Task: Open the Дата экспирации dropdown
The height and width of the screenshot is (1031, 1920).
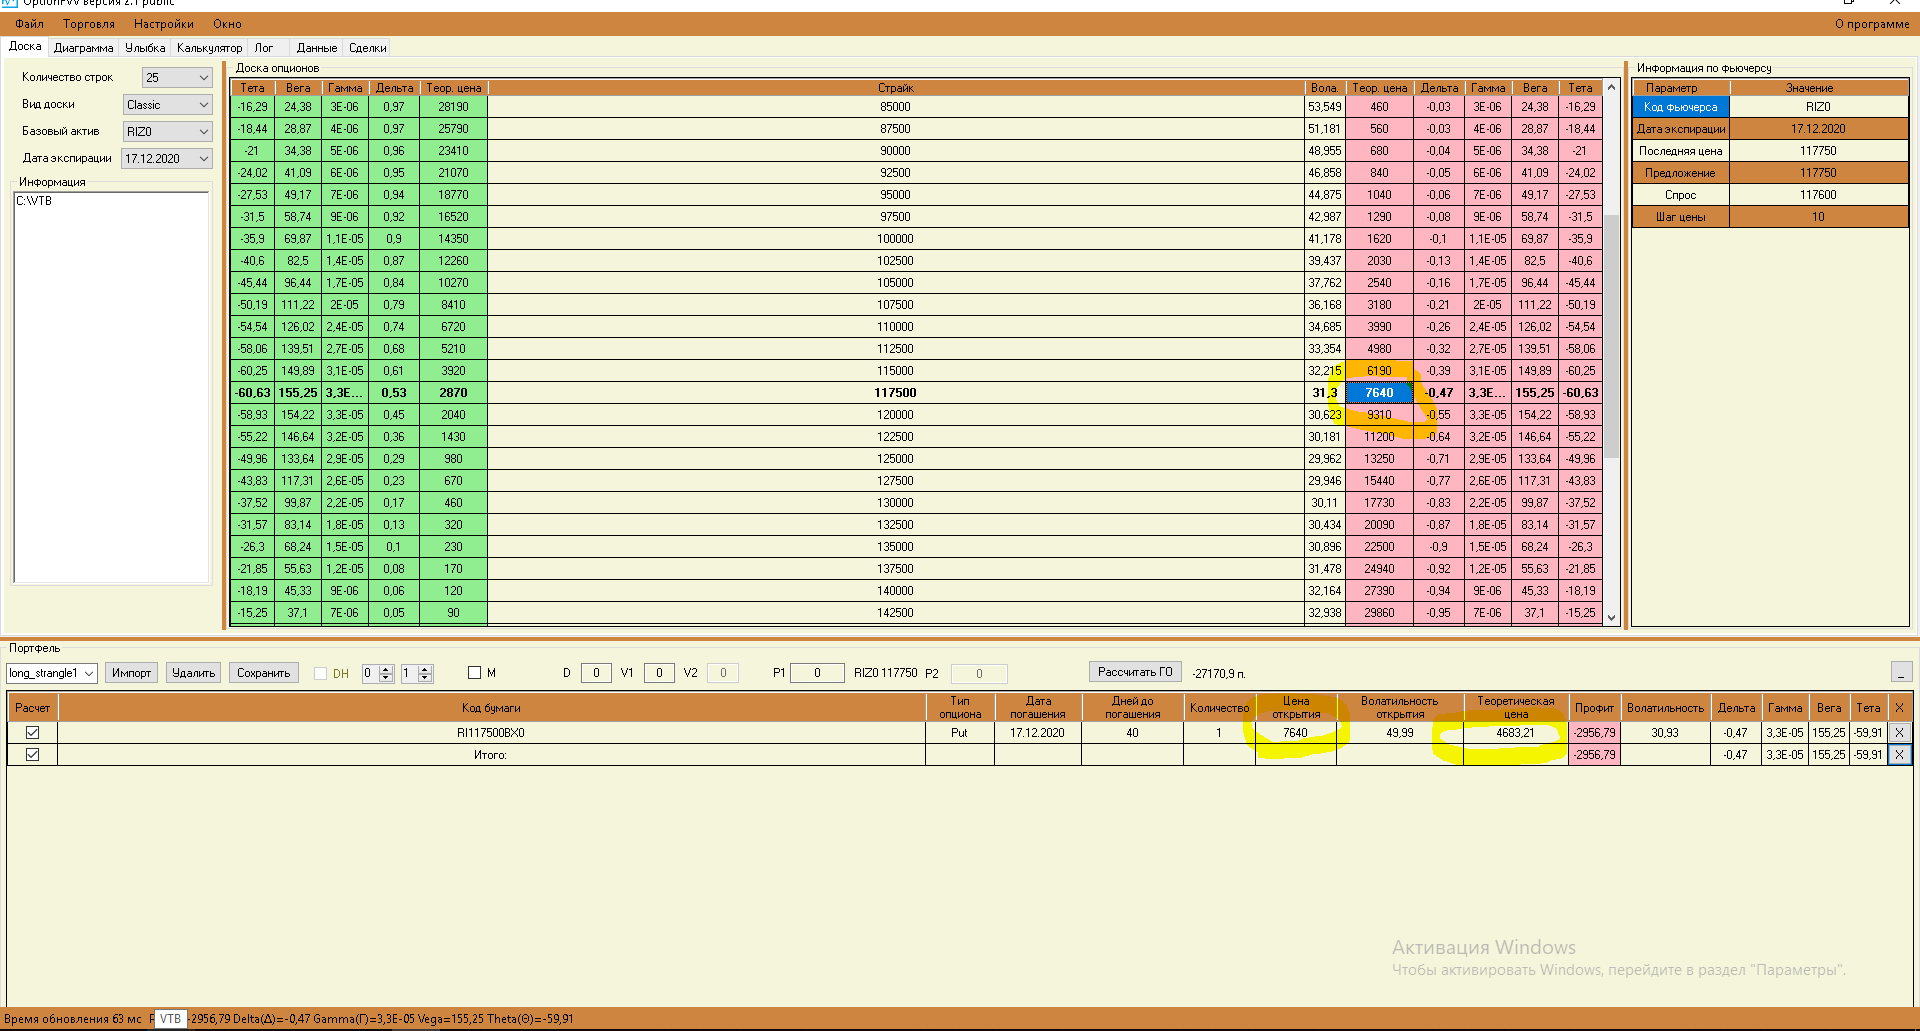Action: 167,158
